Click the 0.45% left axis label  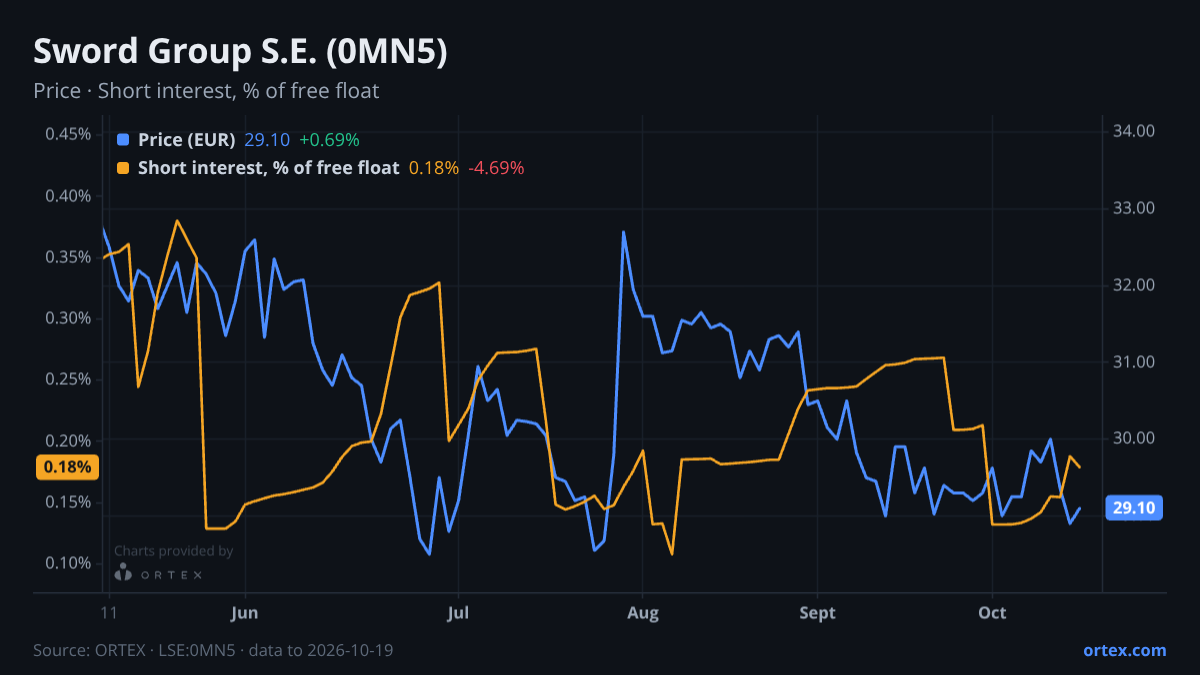pyautogui.click(x=68, y=134)
